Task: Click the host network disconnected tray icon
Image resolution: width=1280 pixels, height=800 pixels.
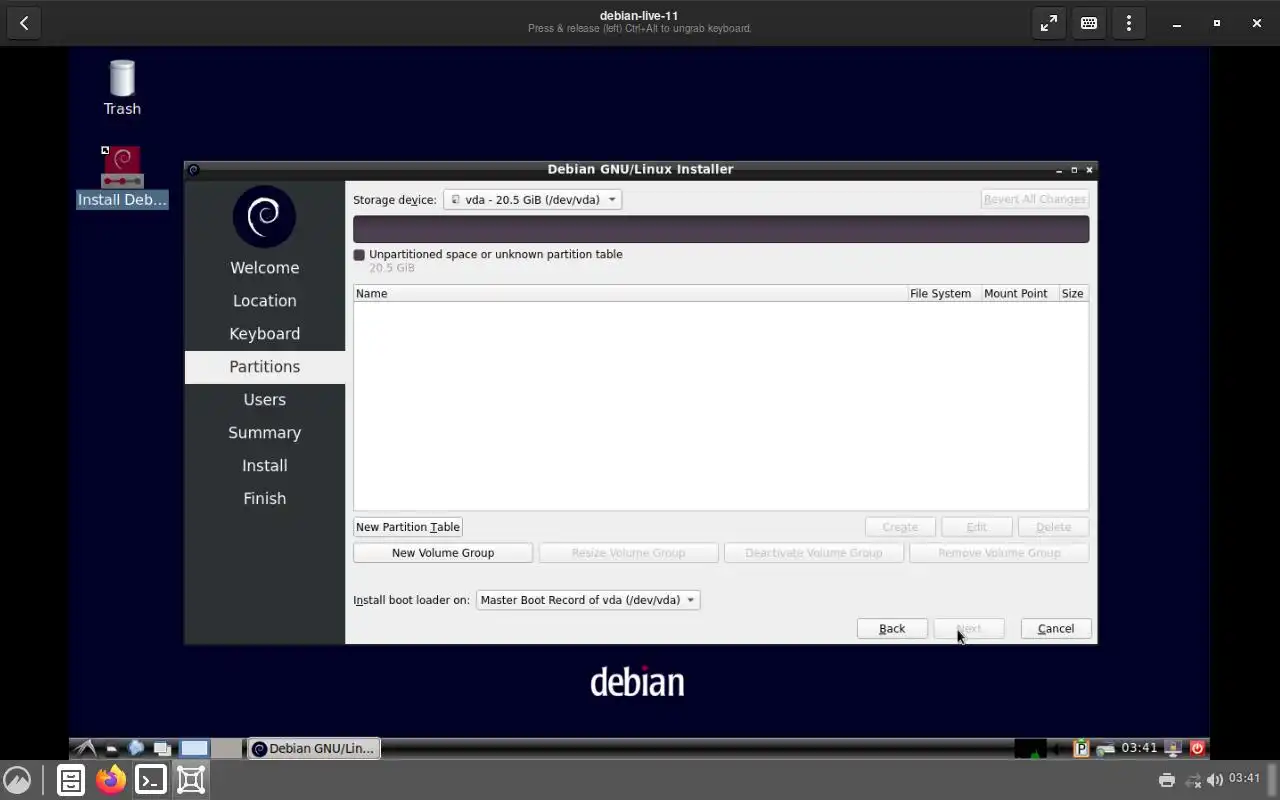Action: pos(1192,780)
